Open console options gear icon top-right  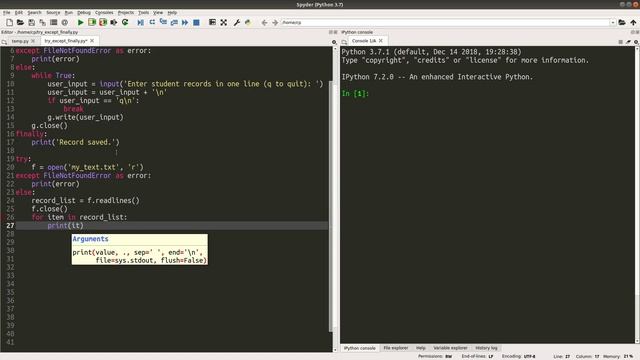(x=636, y=42)
